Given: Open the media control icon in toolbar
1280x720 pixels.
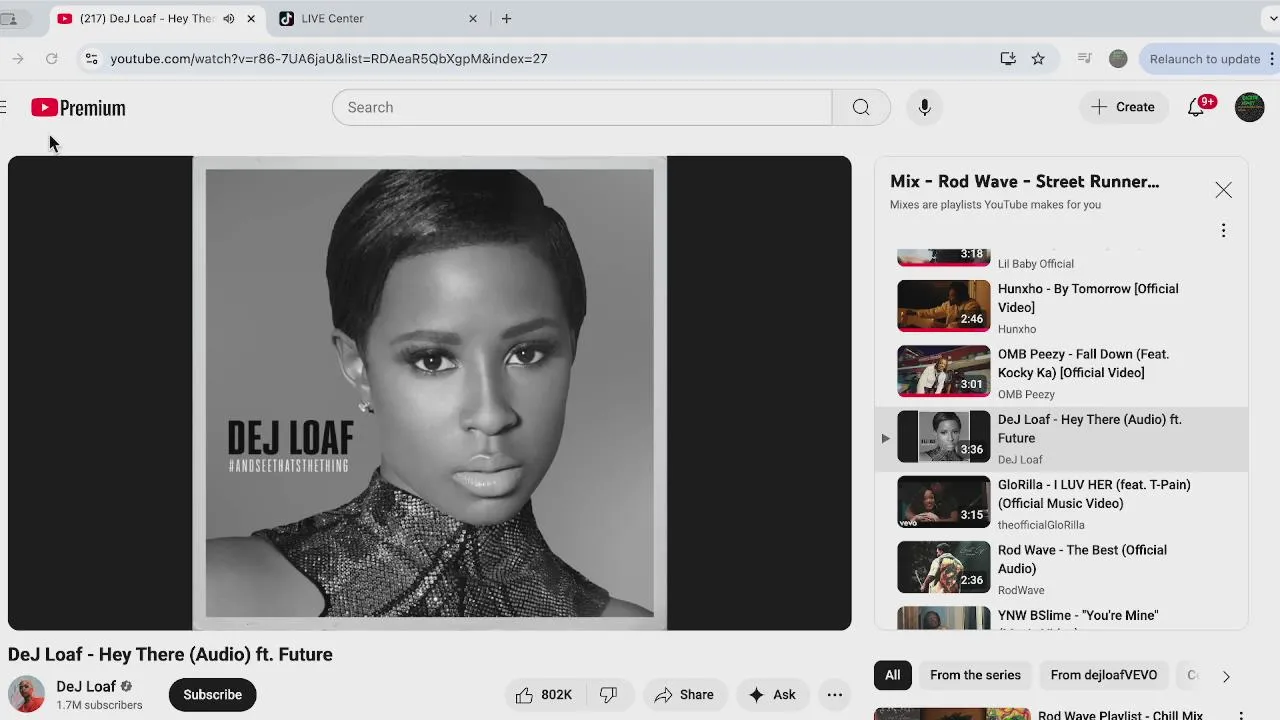Looking at the screenshot, I should [1084, 59].
